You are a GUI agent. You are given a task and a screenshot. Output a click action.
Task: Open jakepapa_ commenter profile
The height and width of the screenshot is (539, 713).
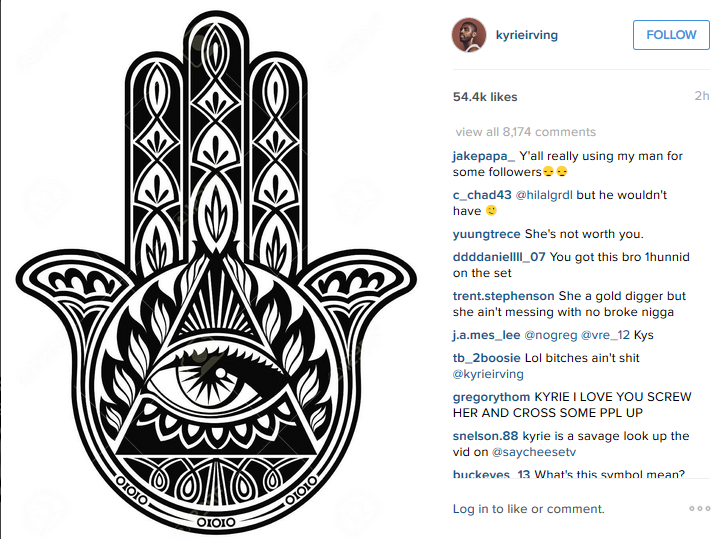click(484, 156)
